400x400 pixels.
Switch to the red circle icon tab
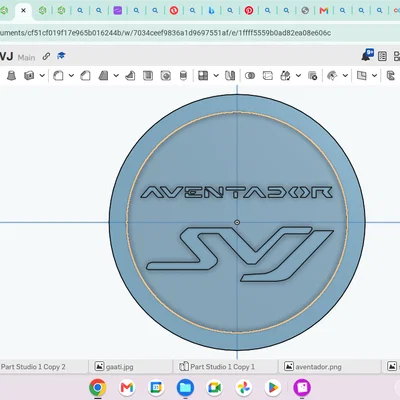[x=174, y=11]
